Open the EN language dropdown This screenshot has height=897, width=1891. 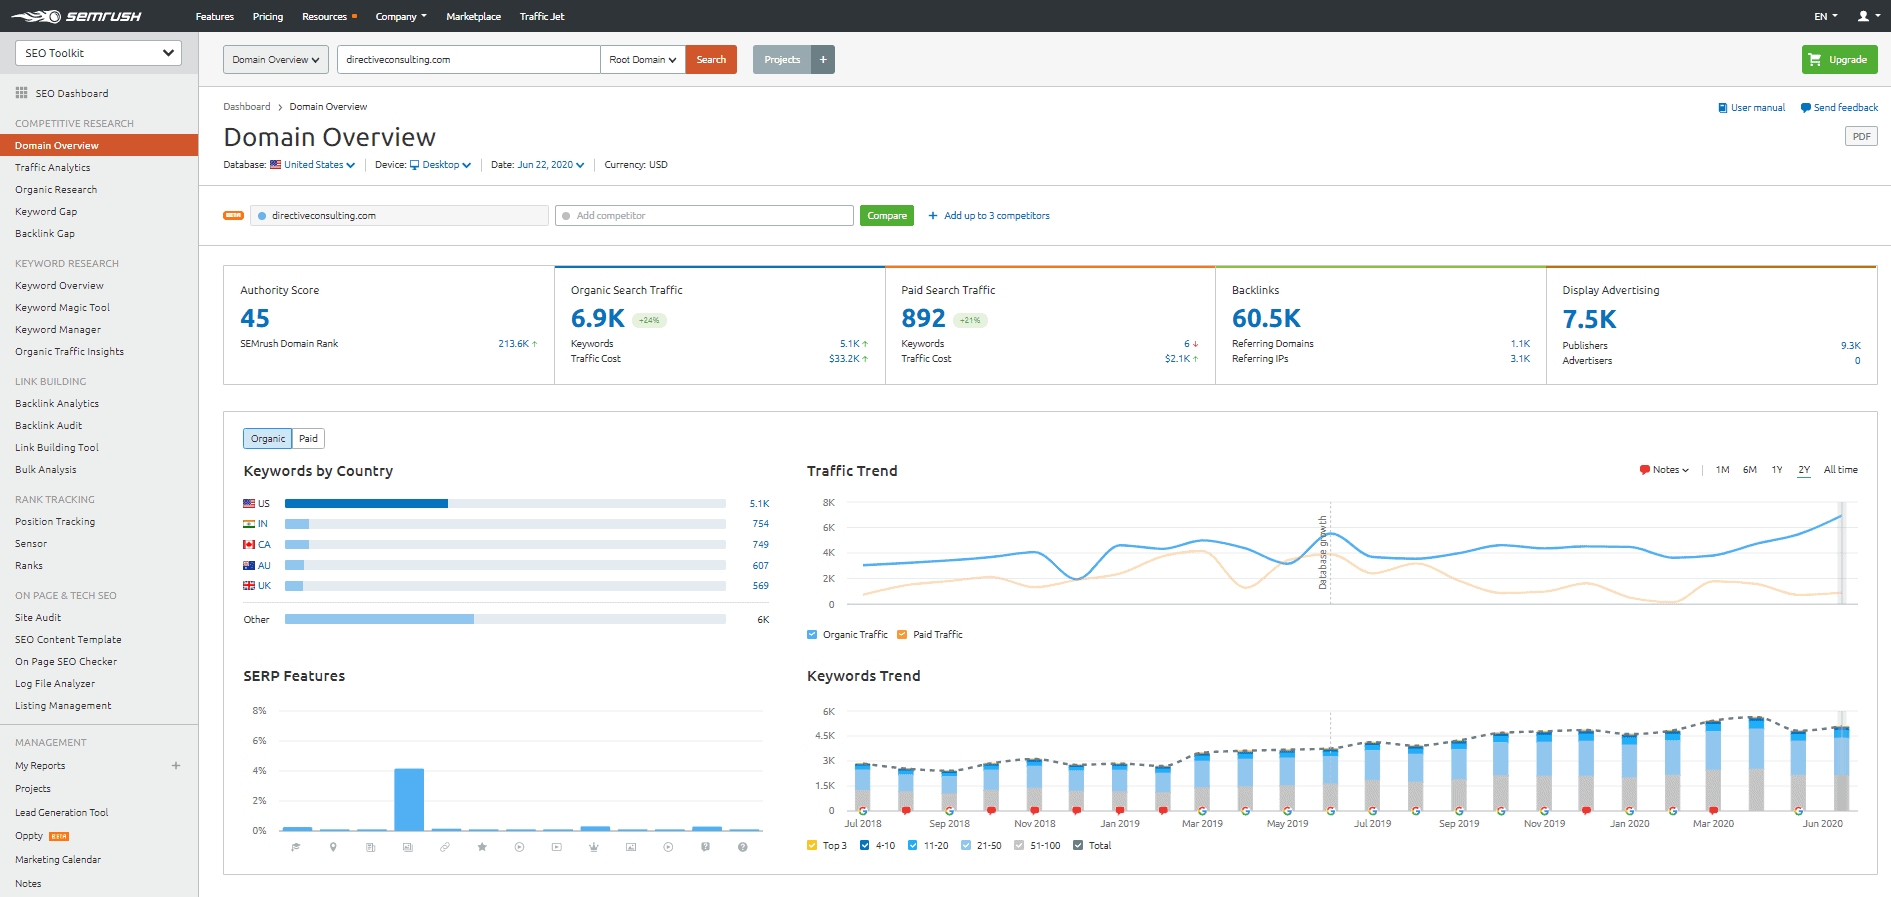tap(1826, 16)
